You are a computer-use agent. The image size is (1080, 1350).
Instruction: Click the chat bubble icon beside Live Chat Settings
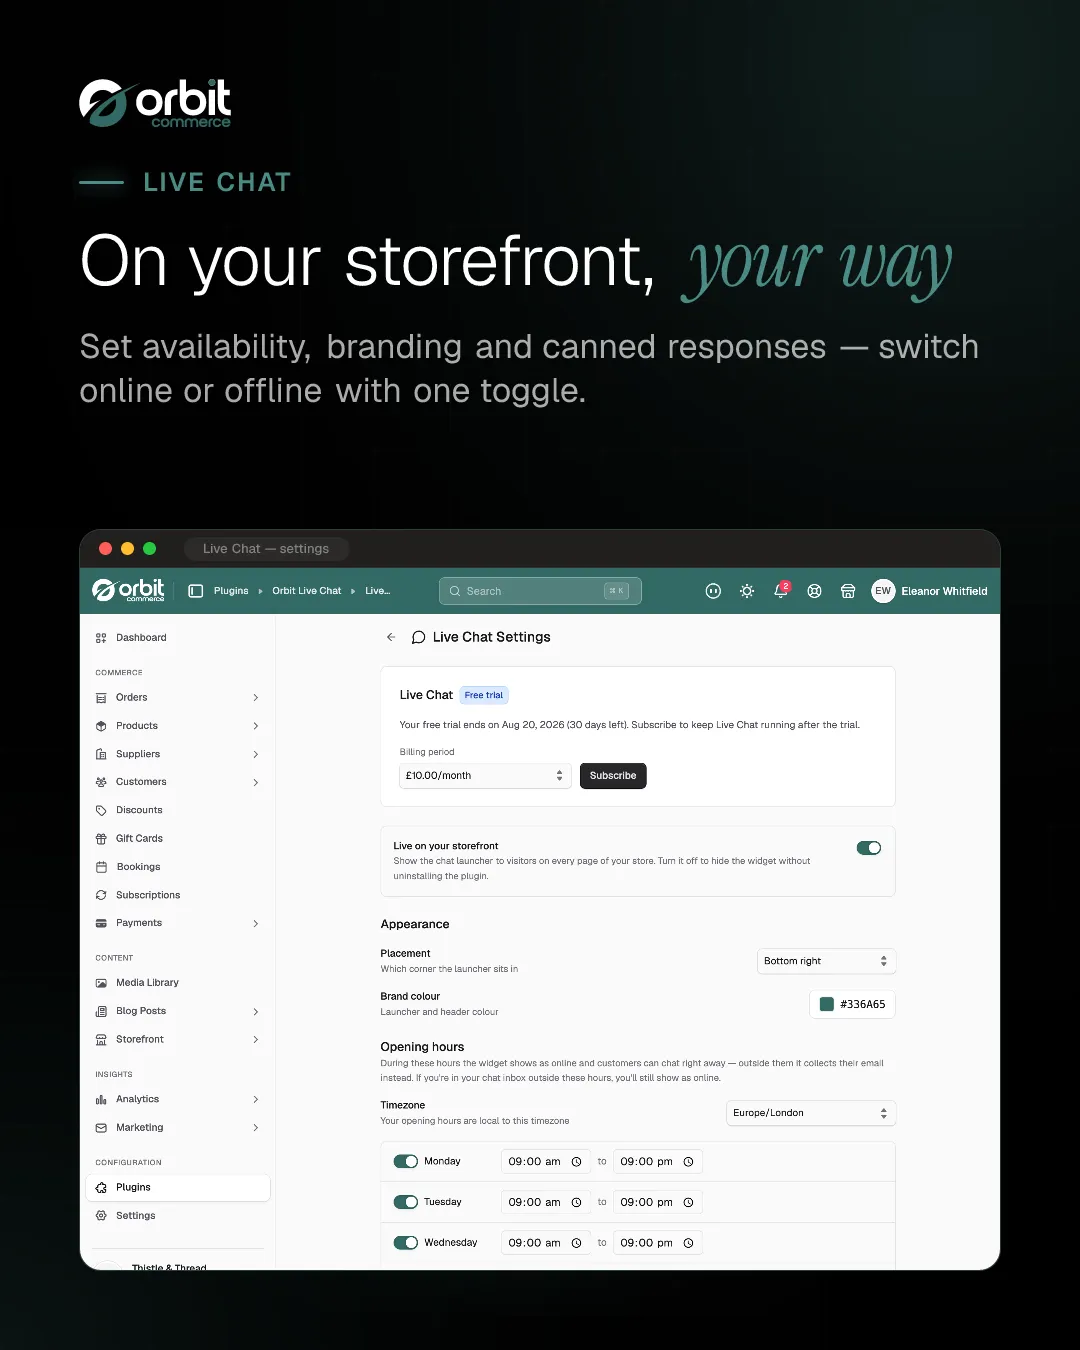coord(419,637)
